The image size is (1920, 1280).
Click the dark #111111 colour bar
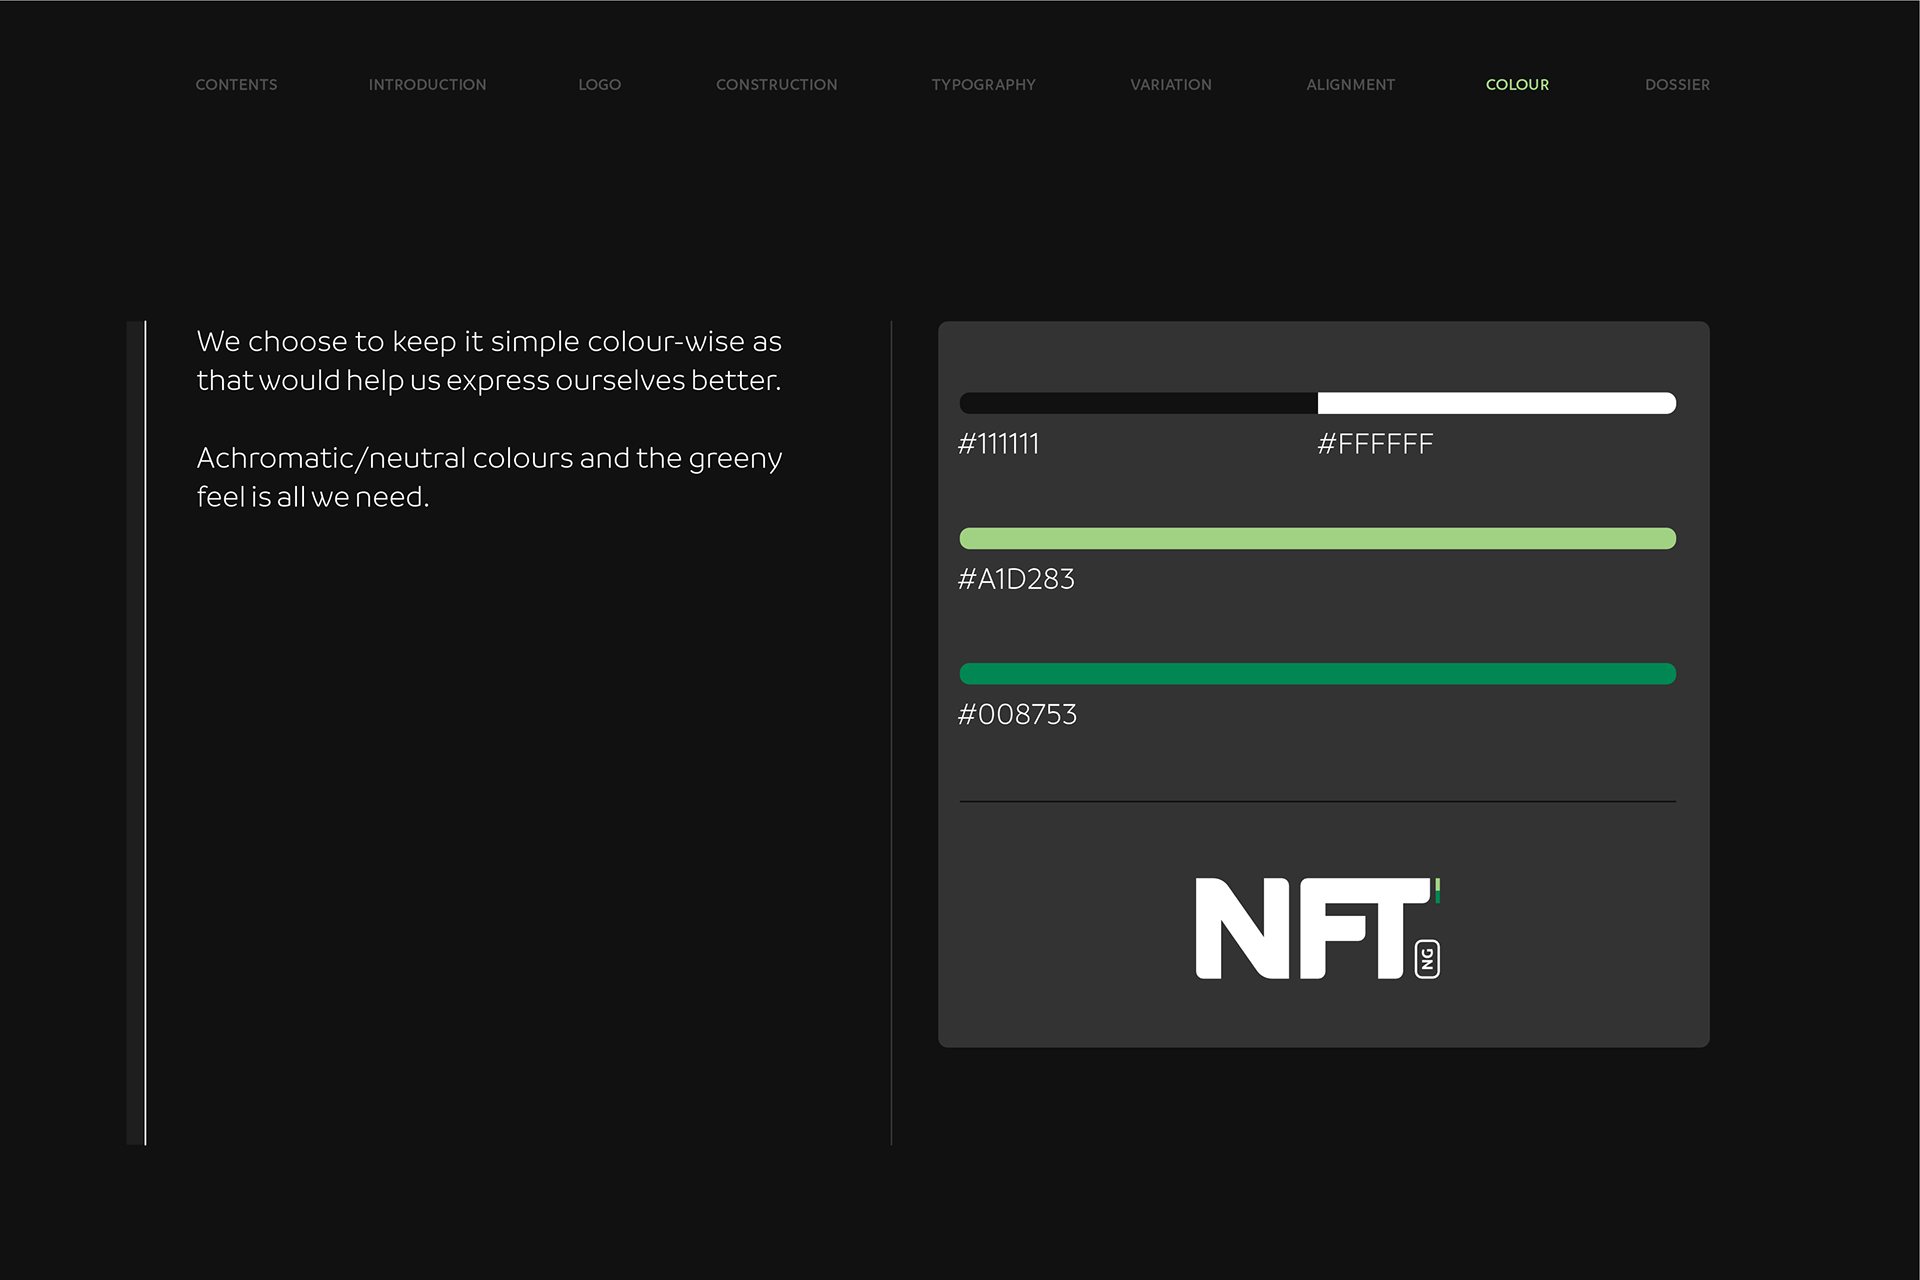(x=1138, y=403)
